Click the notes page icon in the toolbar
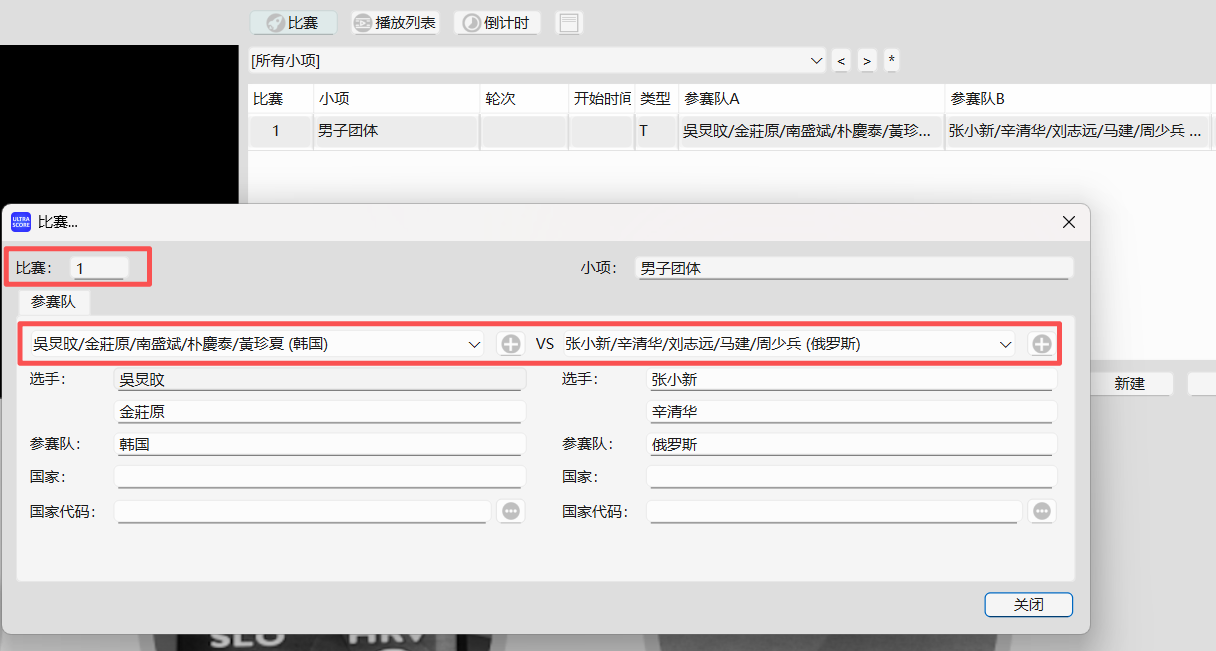Screen dimensions: 1216x651 [x=568, y=22]
